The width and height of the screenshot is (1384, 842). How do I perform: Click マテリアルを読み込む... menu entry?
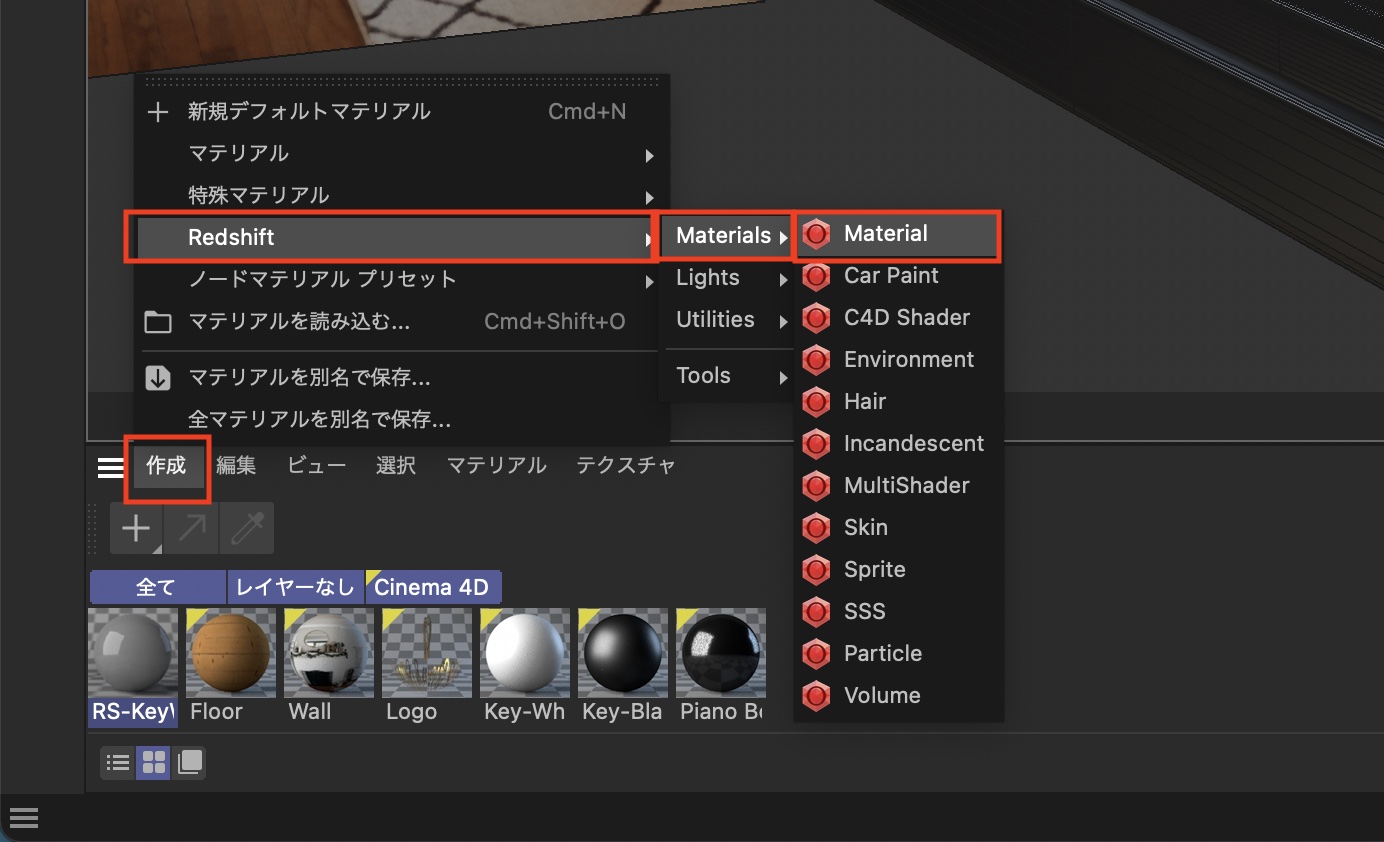[x=298, y=322]
